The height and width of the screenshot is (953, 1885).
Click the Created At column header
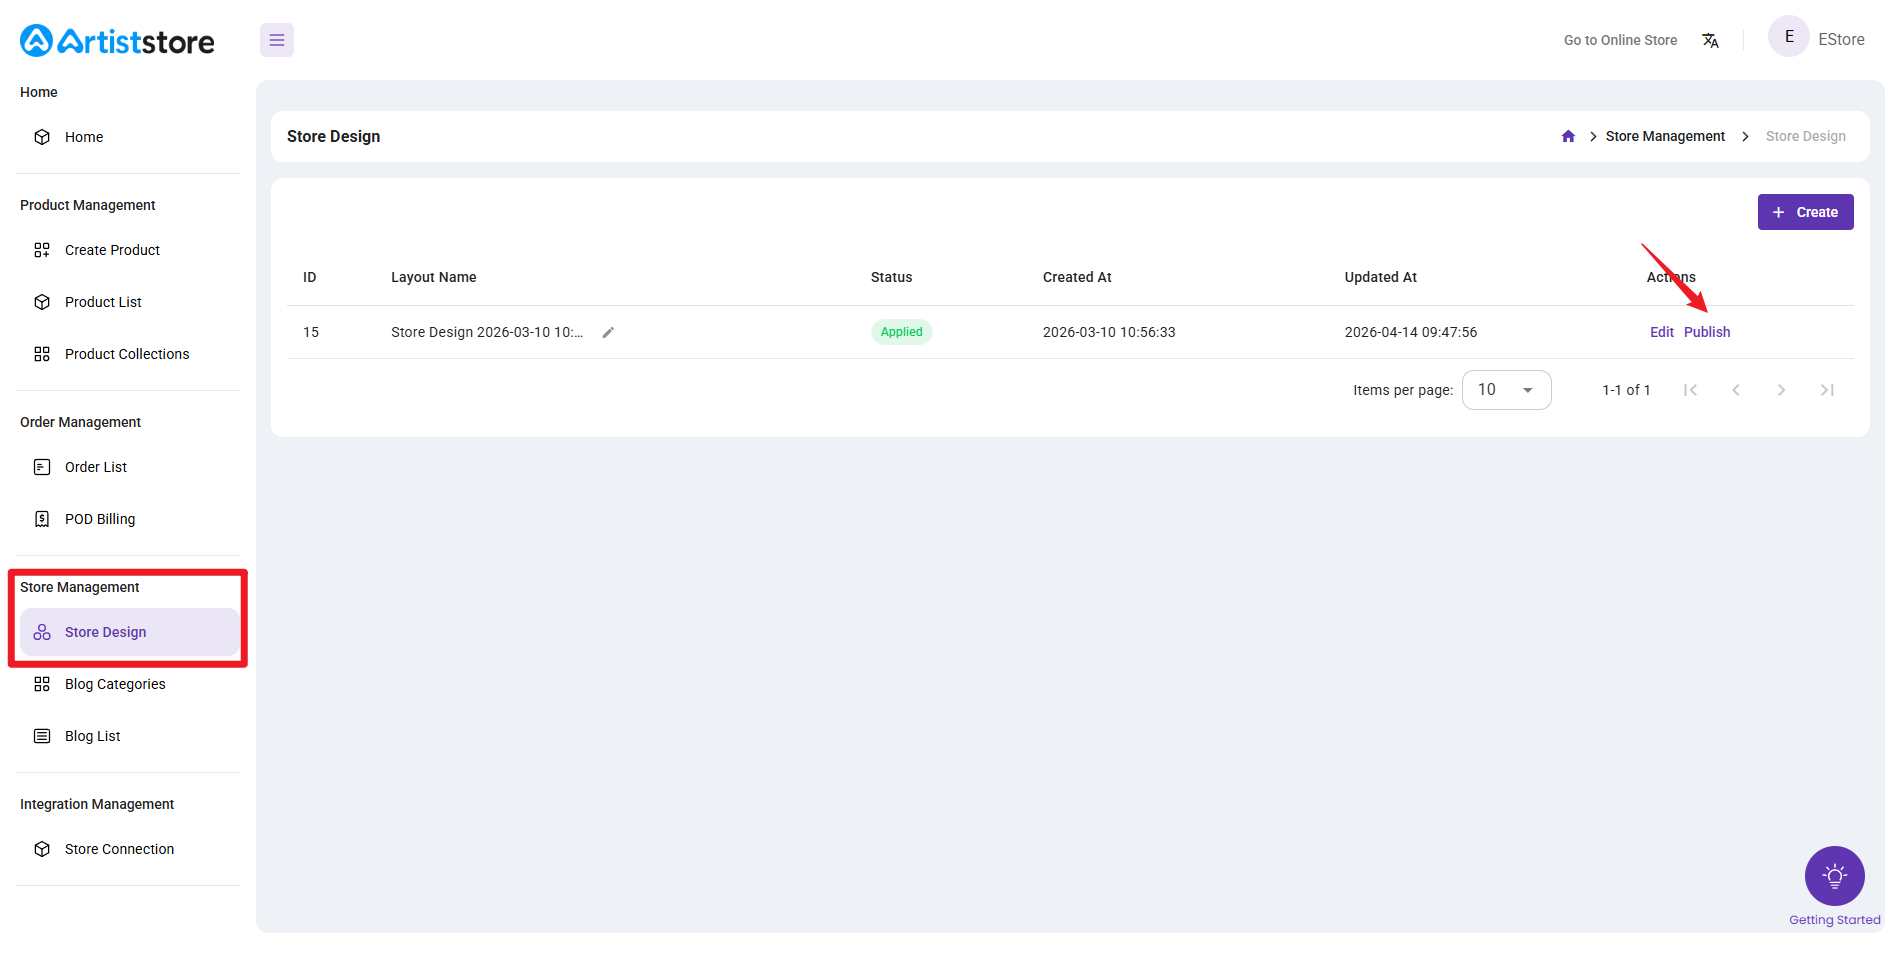(1077, 277)
